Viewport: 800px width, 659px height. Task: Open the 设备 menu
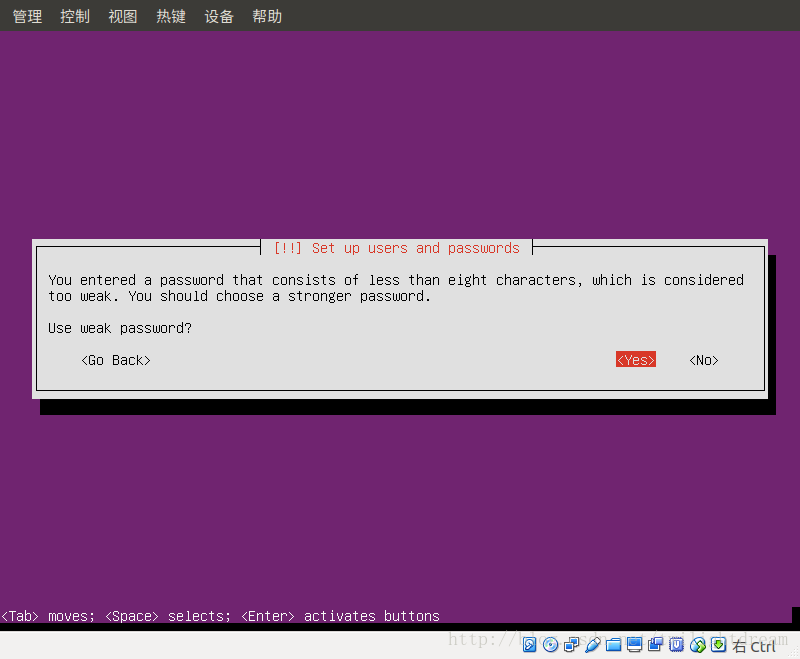coord(218,15)
